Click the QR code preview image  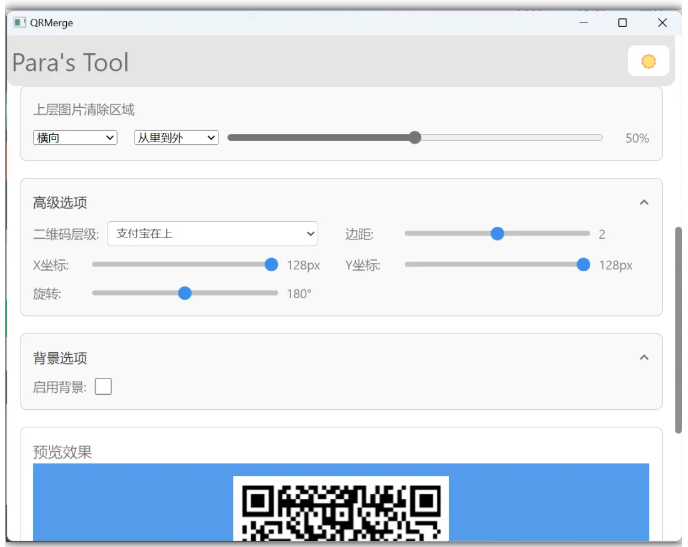click(x=341, y=508)
